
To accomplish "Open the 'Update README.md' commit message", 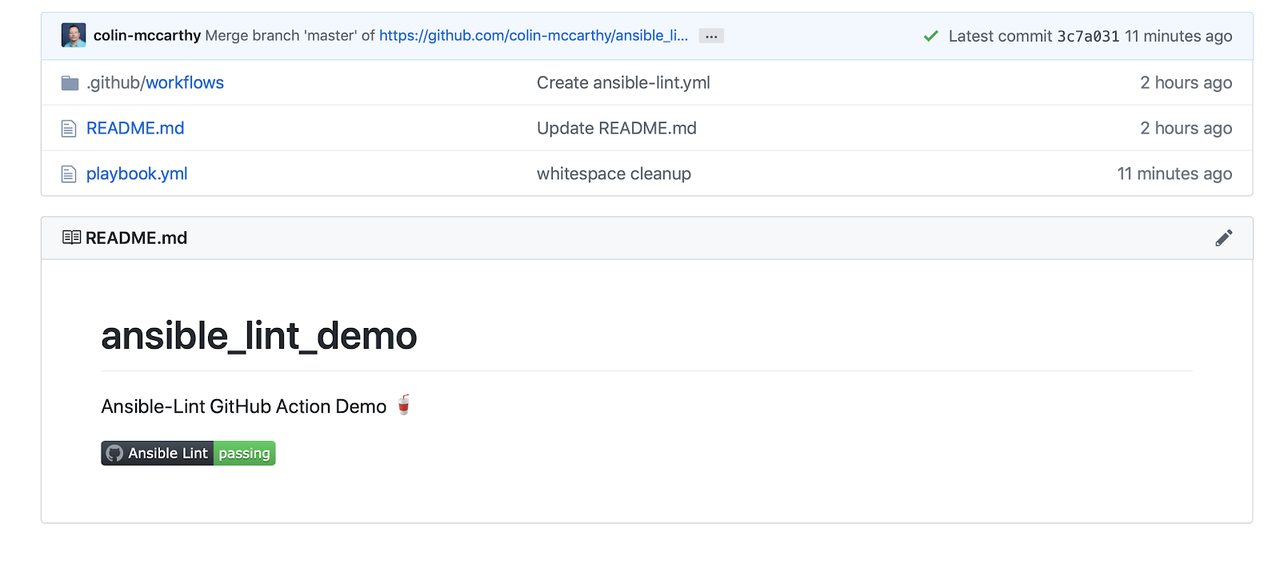I will coord(616,128).
